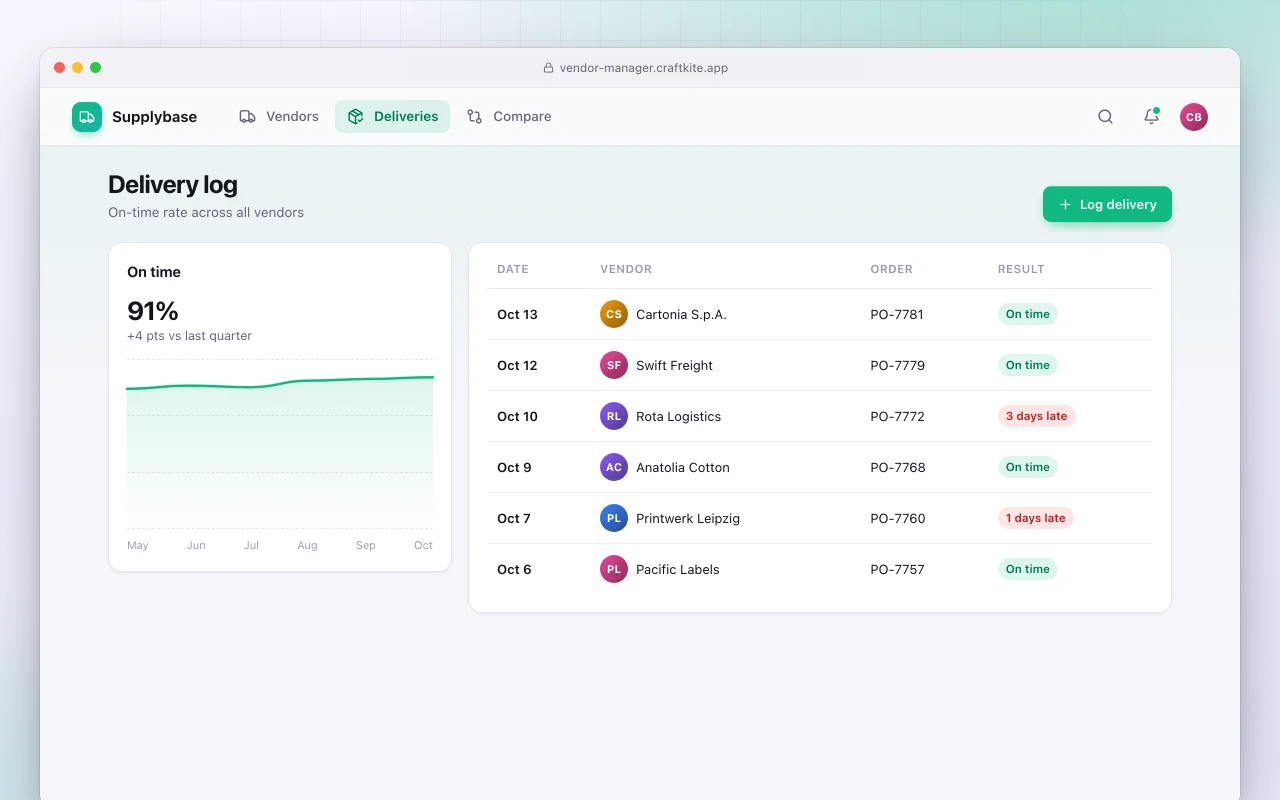Open the CB user avatar
This screenshot has width=1280, height=800.
[x=1194, y=117]
